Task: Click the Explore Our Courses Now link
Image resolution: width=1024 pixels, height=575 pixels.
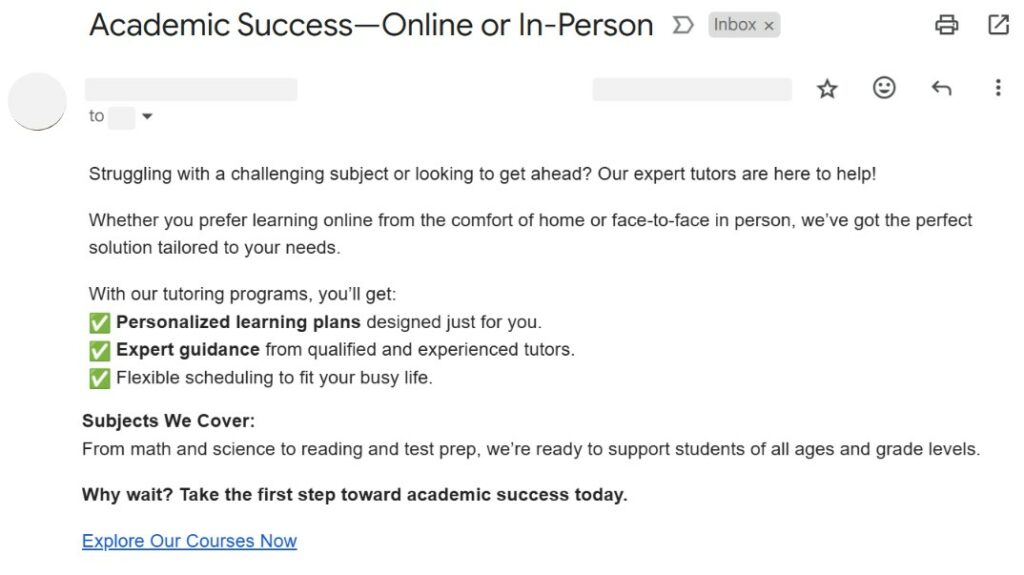Action: click(x=189, y=541)
